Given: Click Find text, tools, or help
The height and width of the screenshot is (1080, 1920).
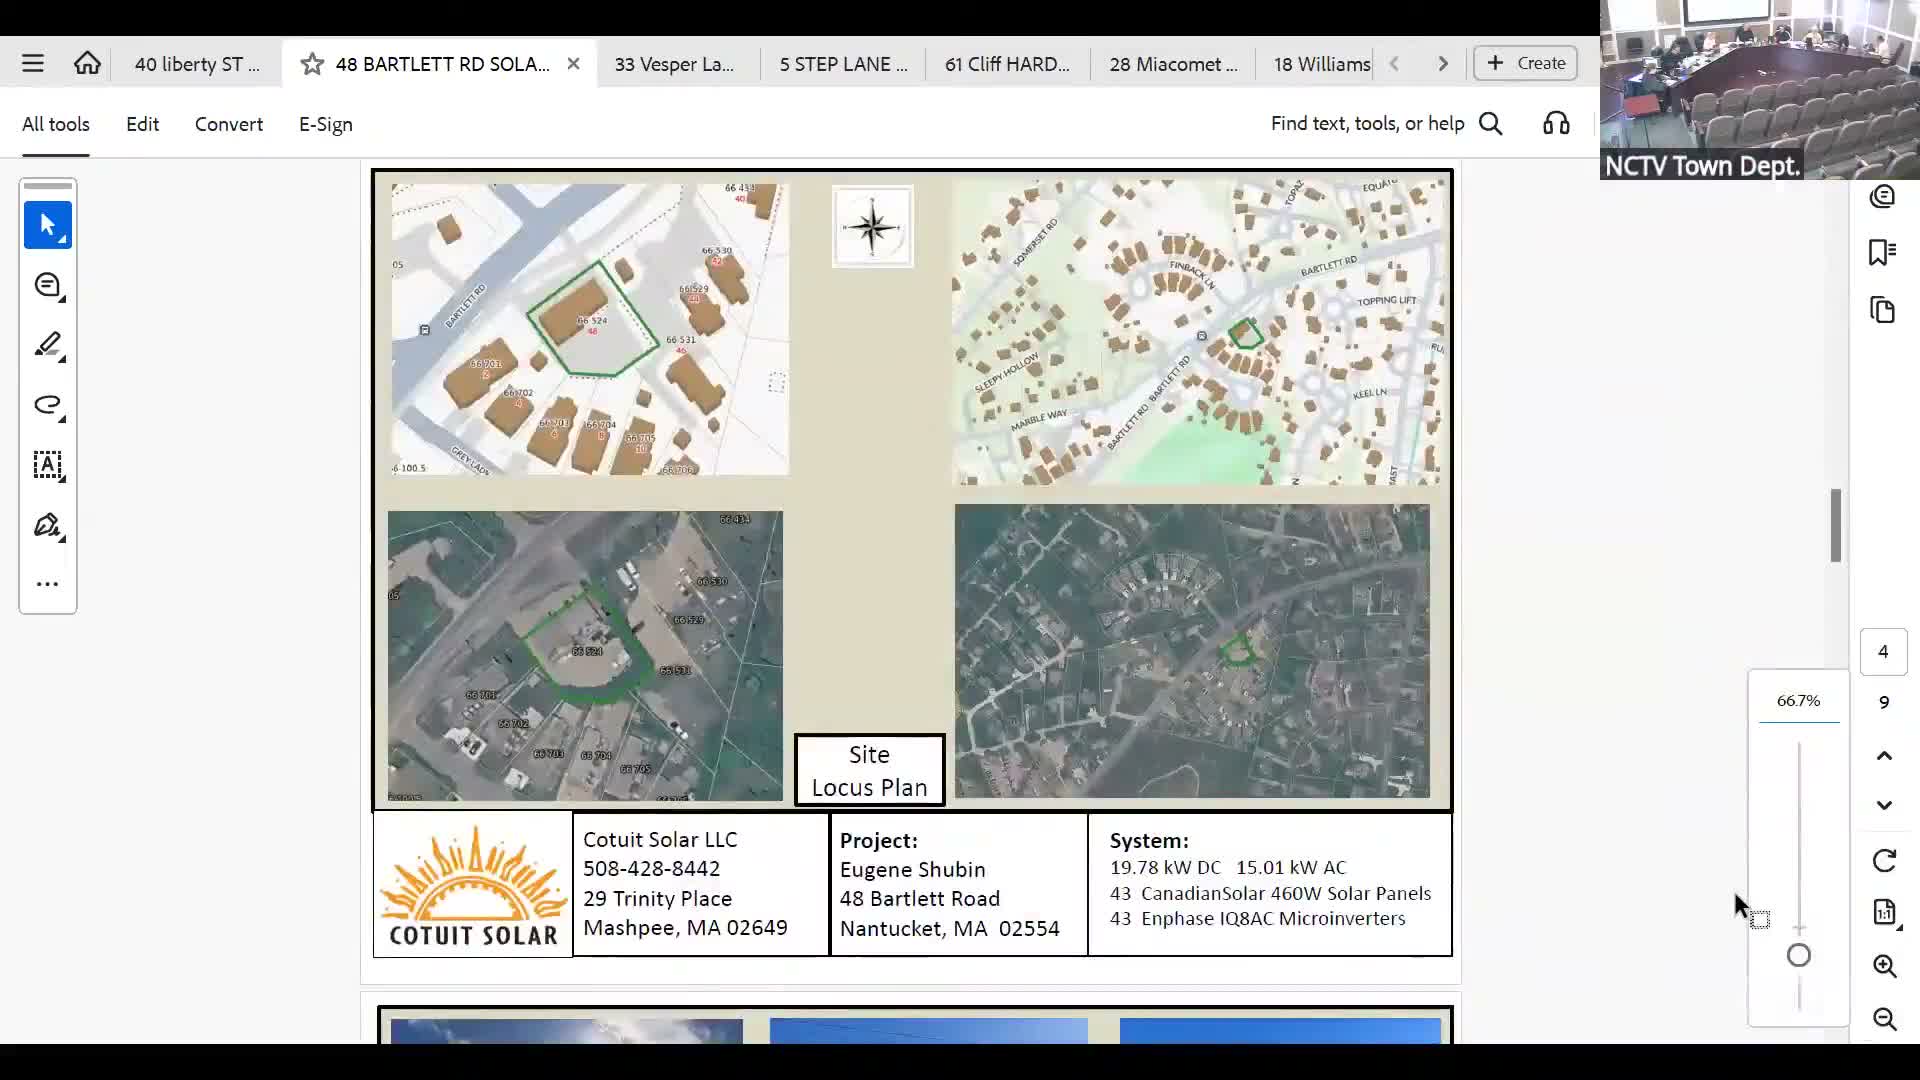Looking at the screenshot, I should tap(1367, 123).
